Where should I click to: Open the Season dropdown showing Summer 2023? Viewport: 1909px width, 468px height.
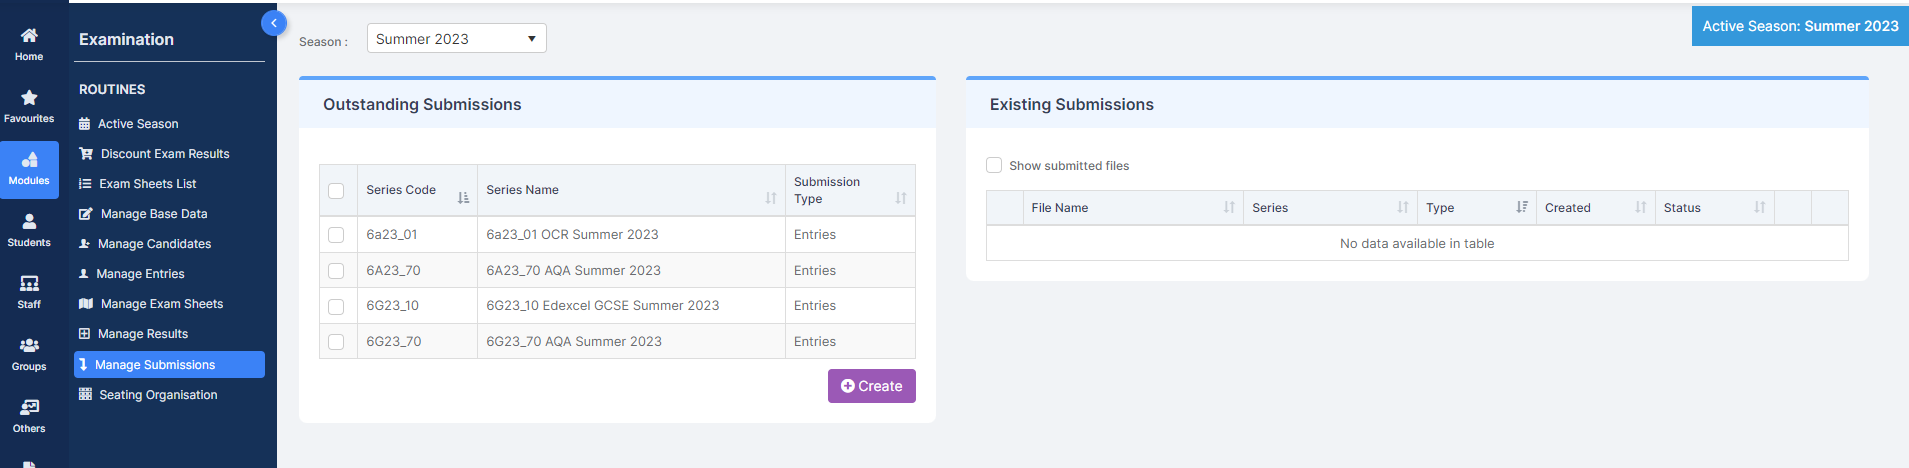[457, 38]
